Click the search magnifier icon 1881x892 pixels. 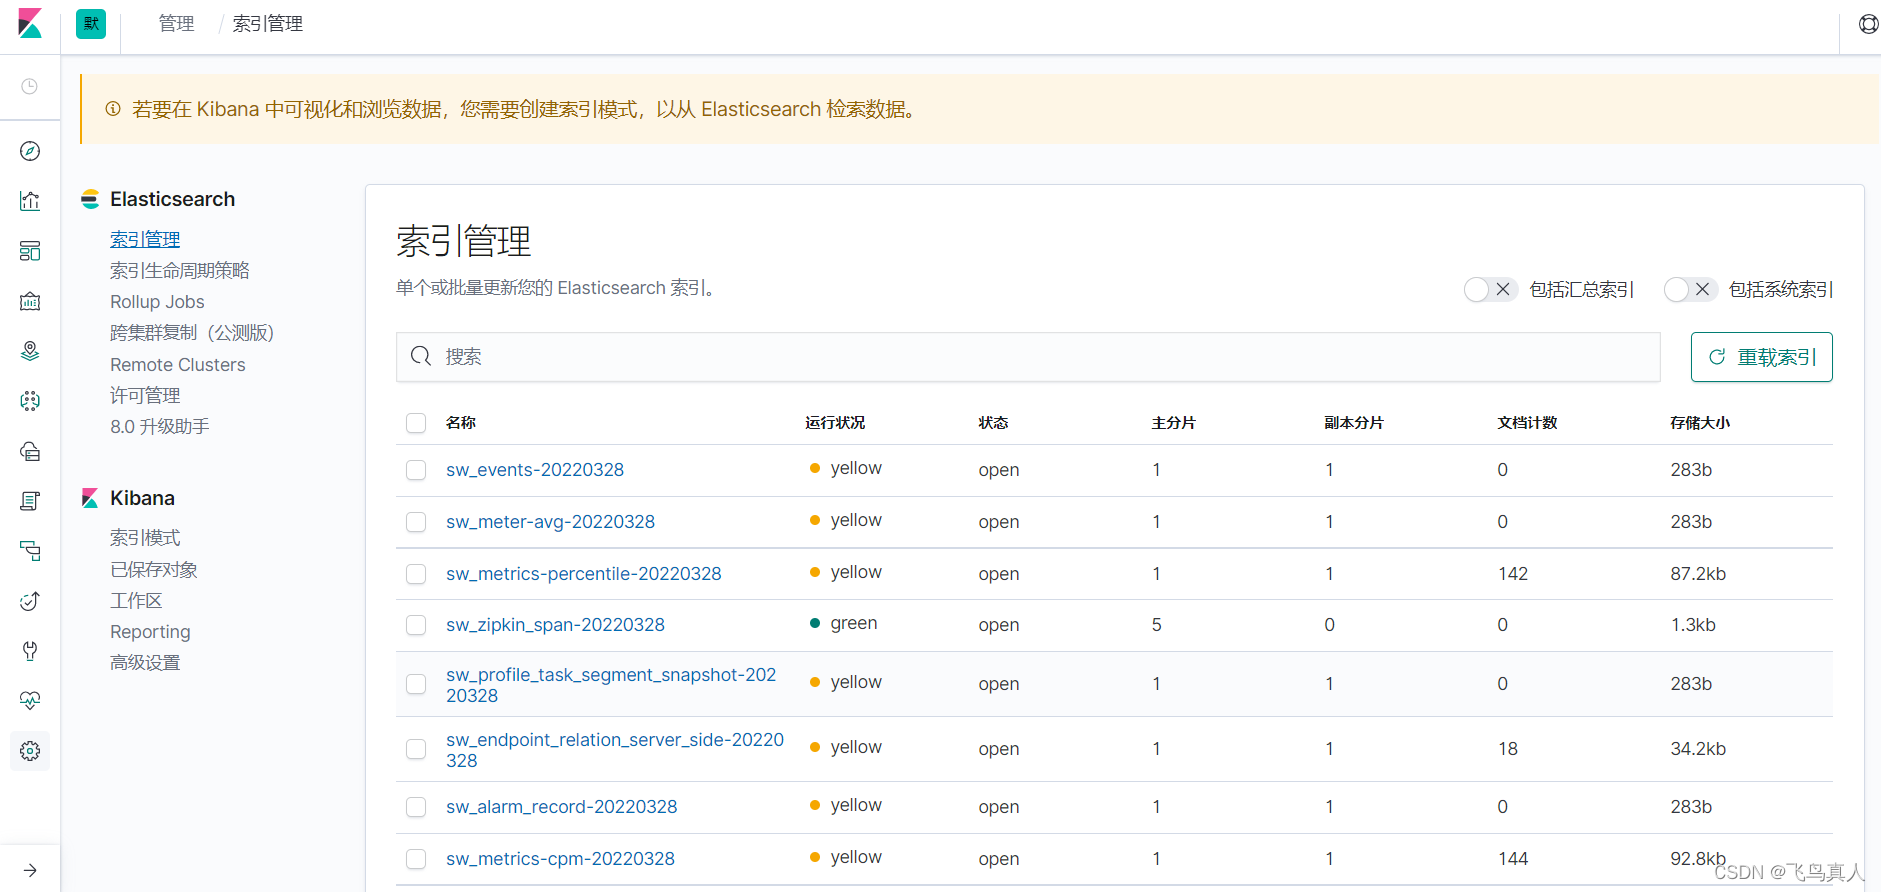tap(421, 356)
